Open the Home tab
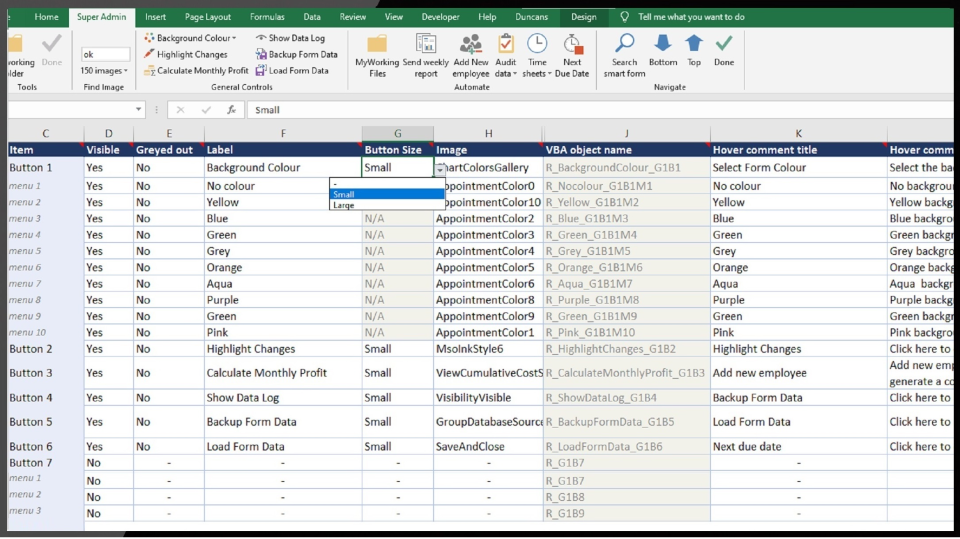Screen dimensions: 960x539 point(47,17)
